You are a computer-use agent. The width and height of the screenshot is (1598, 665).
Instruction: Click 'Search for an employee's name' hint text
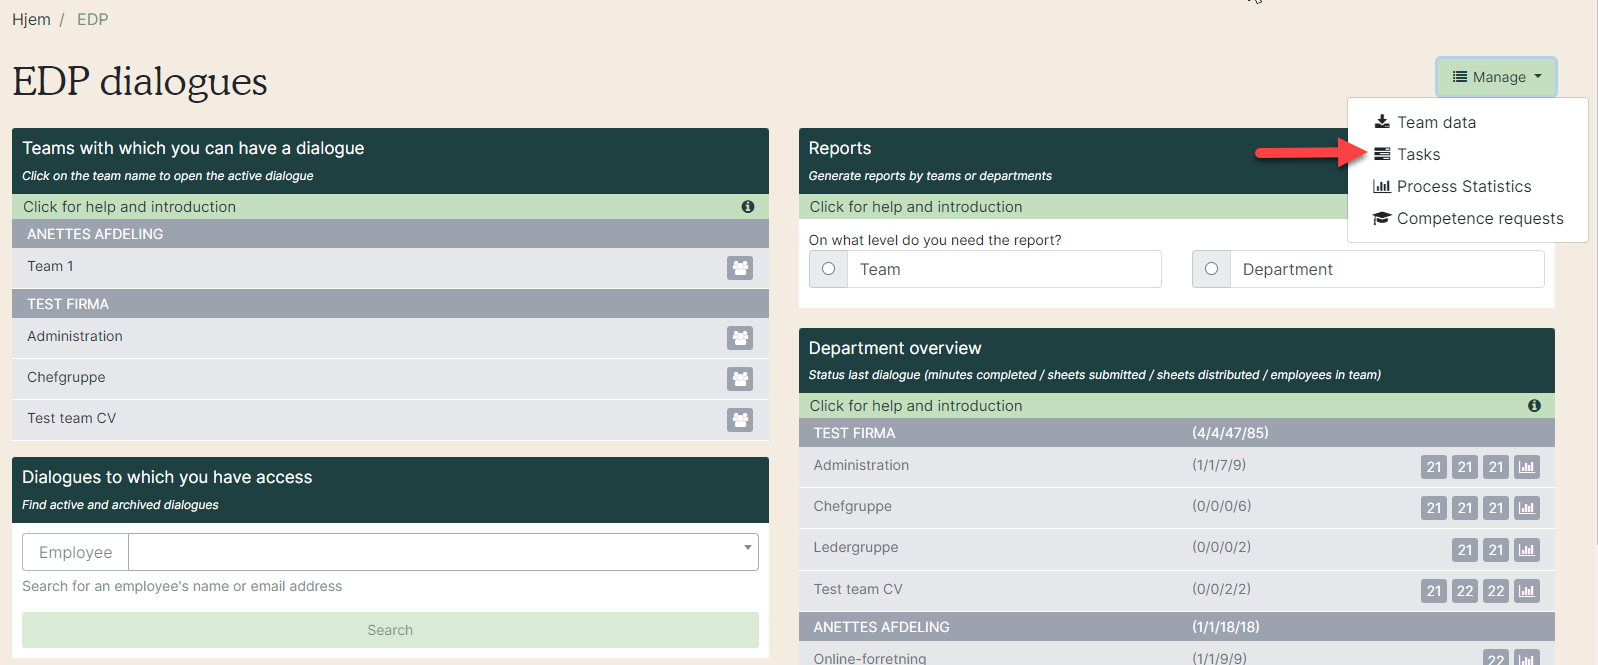182,586
